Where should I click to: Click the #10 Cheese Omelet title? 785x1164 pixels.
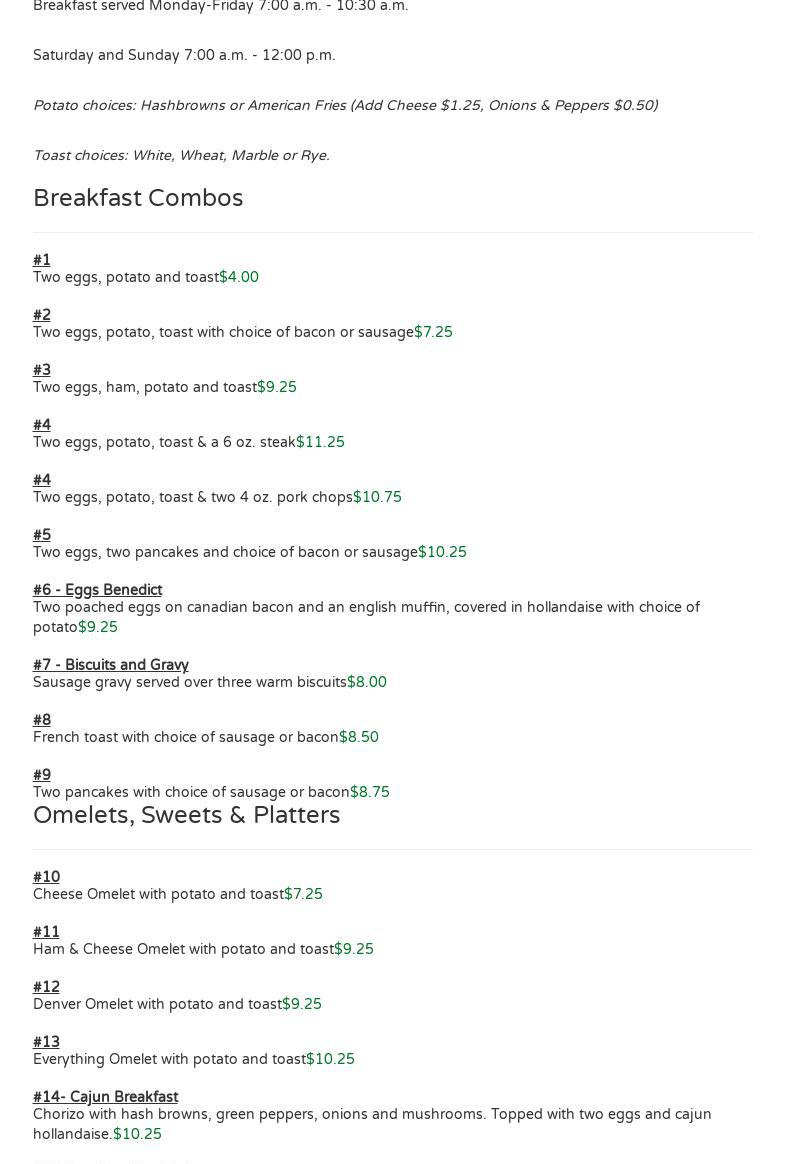(x=46, y=877)
